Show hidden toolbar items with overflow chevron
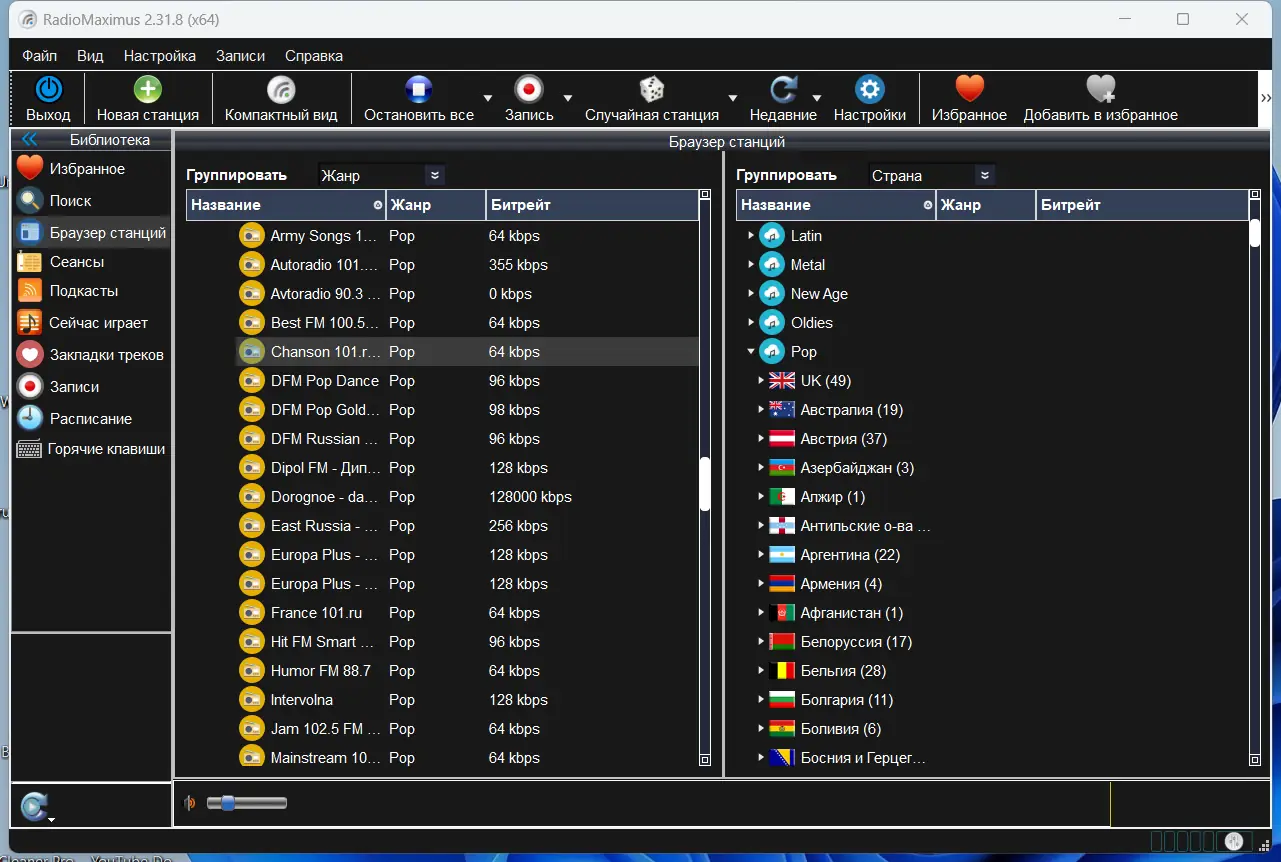 point(1265,98)
